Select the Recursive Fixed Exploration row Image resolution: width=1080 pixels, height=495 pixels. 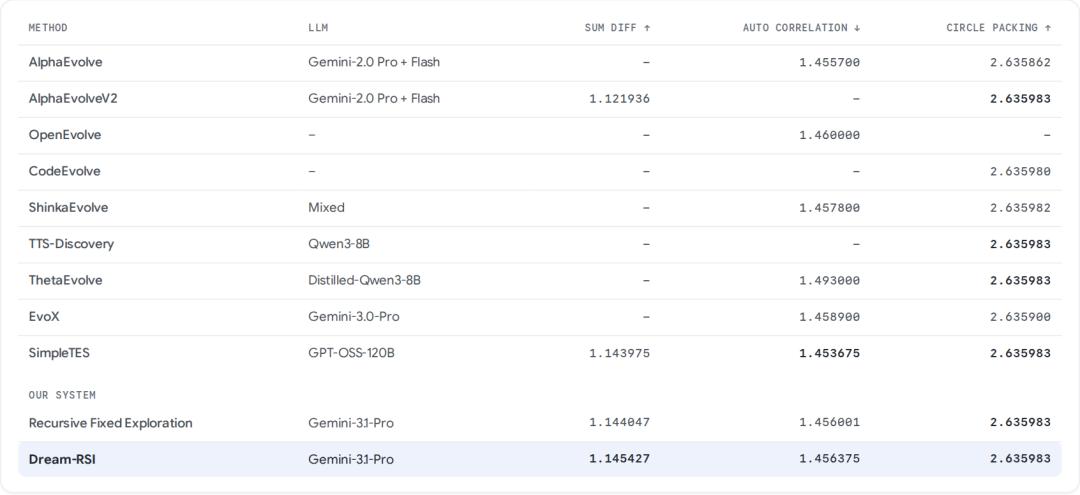click(x=540, y=423)
